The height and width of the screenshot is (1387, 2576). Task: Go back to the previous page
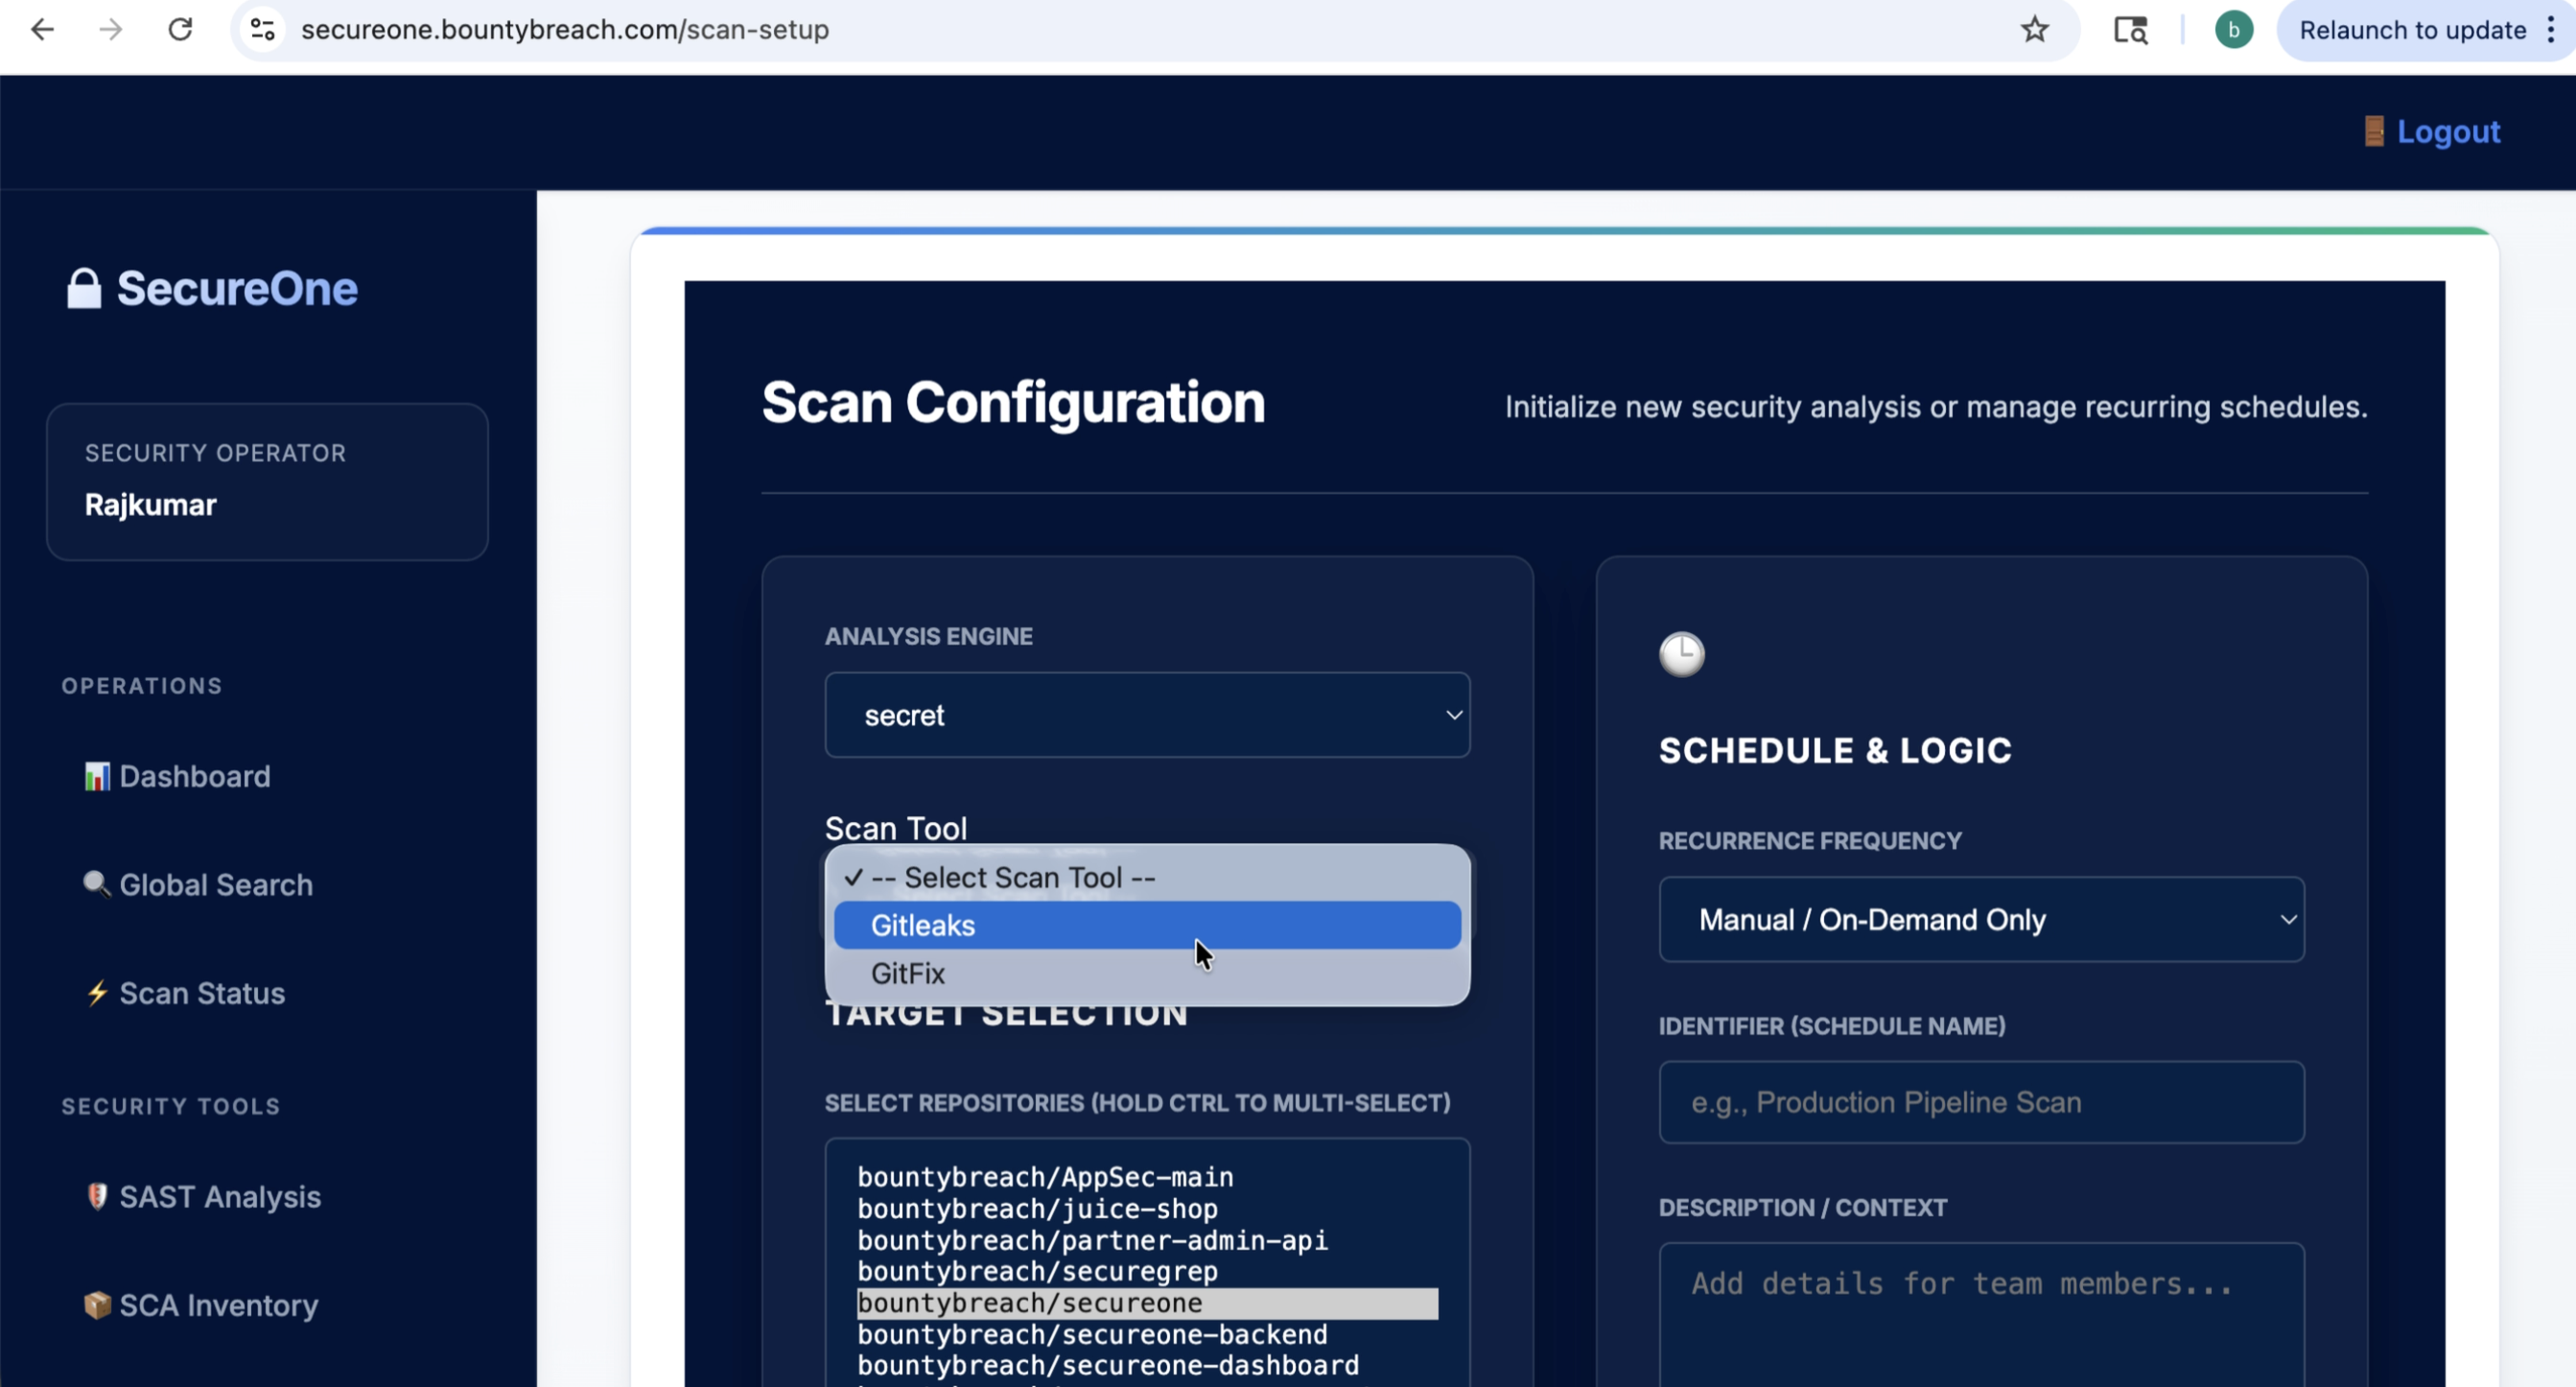click(x=42, y=30)
